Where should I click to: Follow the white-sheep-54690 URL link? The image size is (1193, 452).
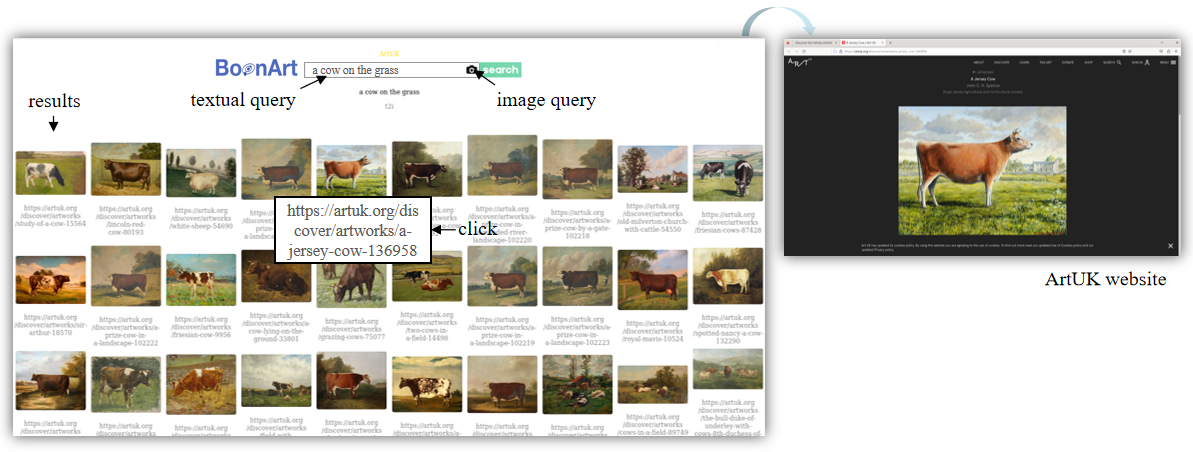click(x=201, y=216)
